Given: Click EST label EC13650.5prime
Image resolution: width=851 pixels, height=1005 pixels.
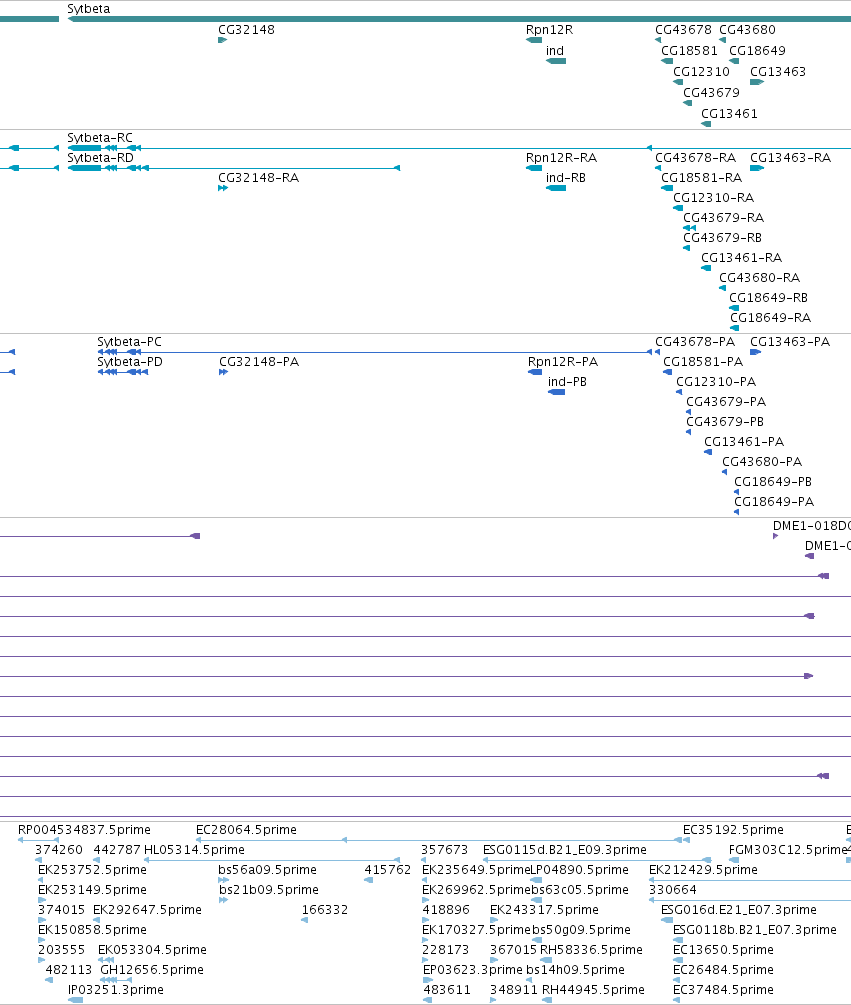Looking at the screenshot, I should click(x=723, y=949).
